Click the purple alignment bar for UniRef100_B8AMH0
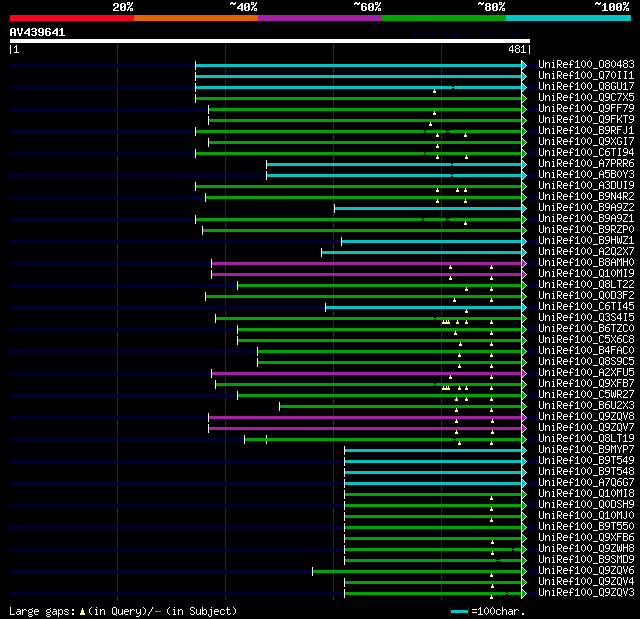This screenshot has height=619, width=640. (x=367, y=264)
